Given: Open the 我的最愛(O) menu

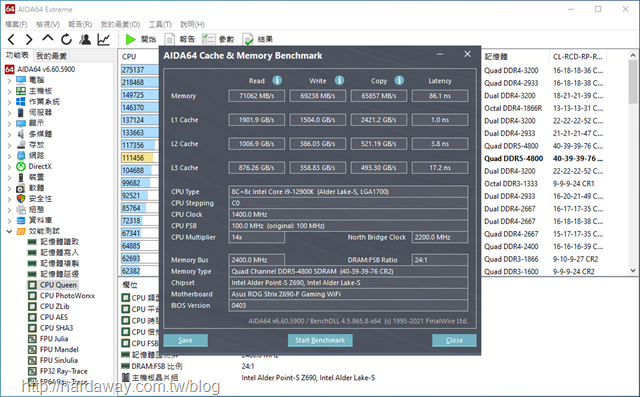Looking at the screenshot, I should [x=120, y=24].
